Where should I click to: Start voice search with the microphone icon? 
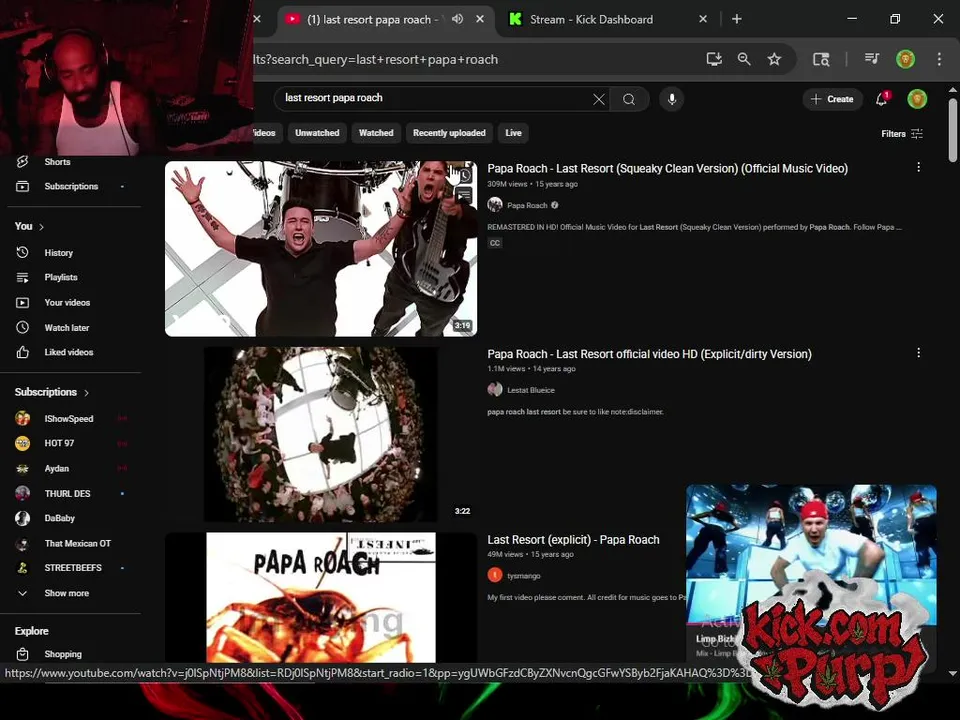(x=672, y=99)
